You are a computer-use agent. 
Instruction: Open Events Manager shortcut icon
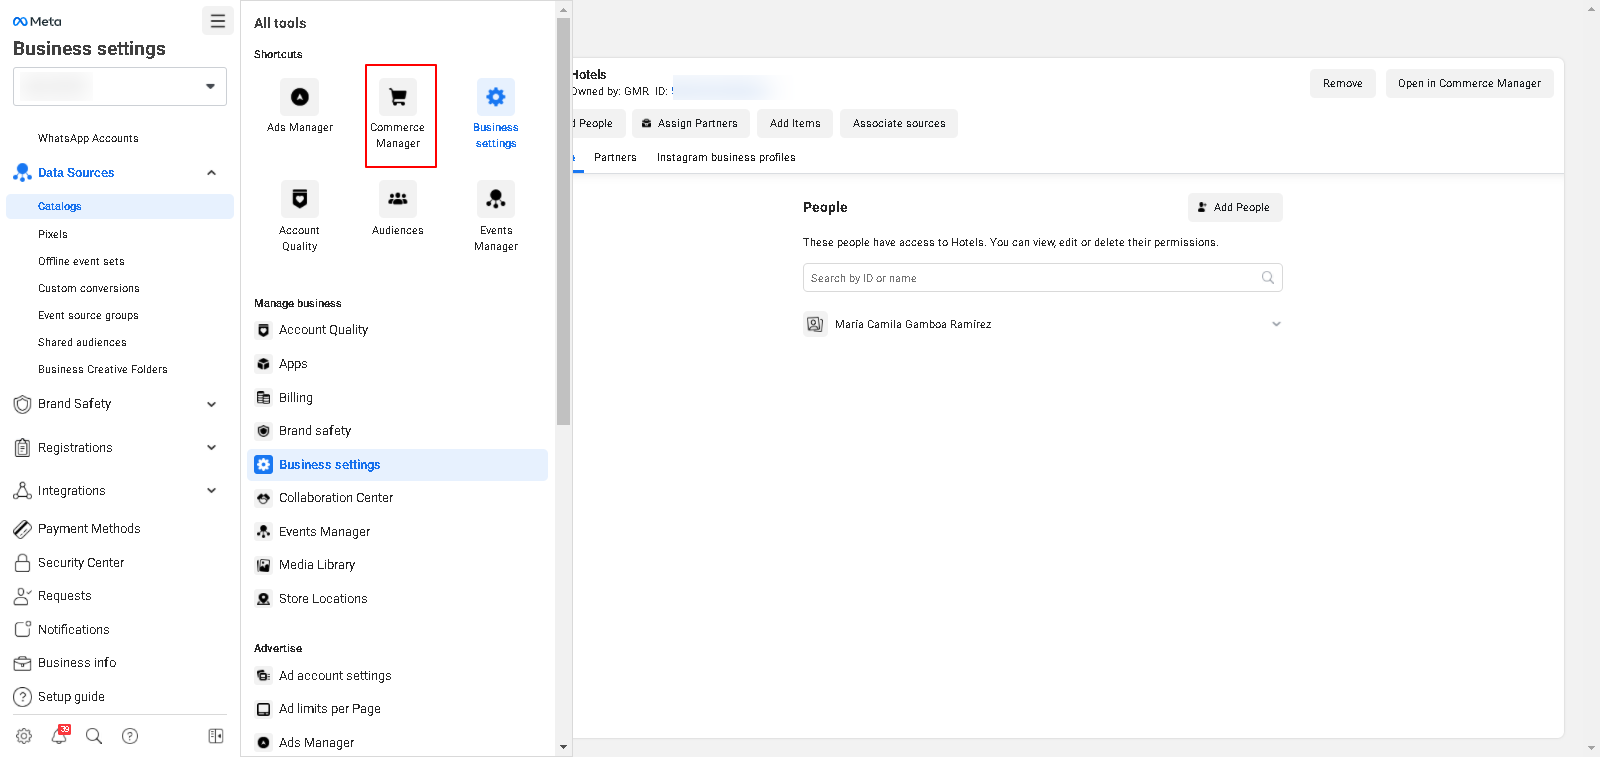click(496, 199)
